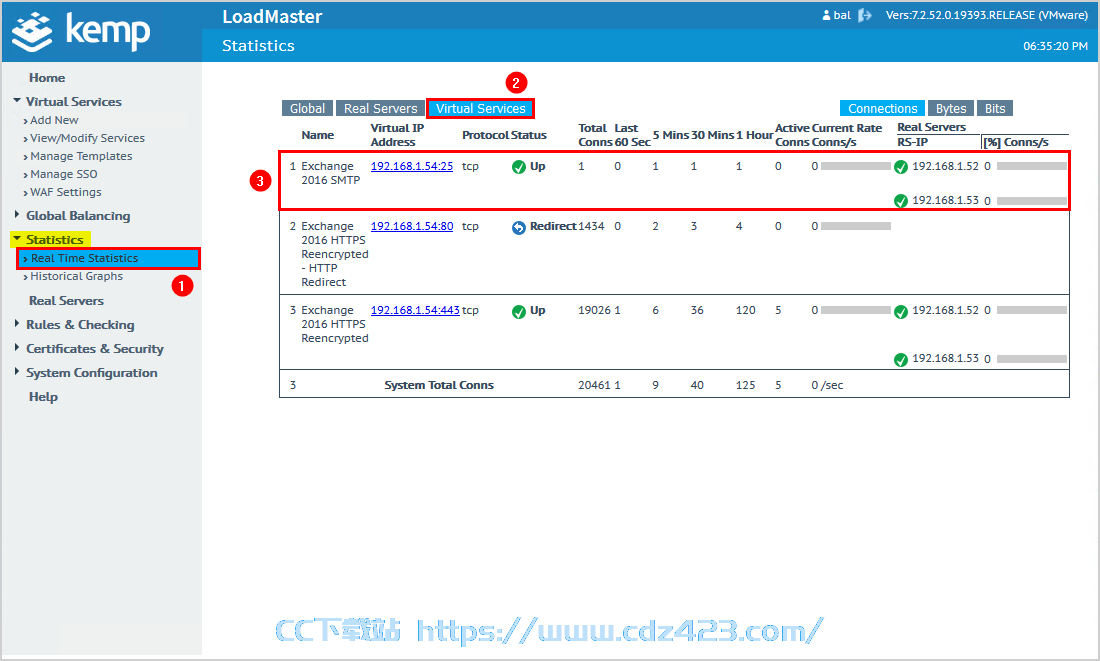Open the 192.168.1.54:443 virtual service link
This screenshot has width=1100, height=661.
pyautogui.click(x=415, y=310)
